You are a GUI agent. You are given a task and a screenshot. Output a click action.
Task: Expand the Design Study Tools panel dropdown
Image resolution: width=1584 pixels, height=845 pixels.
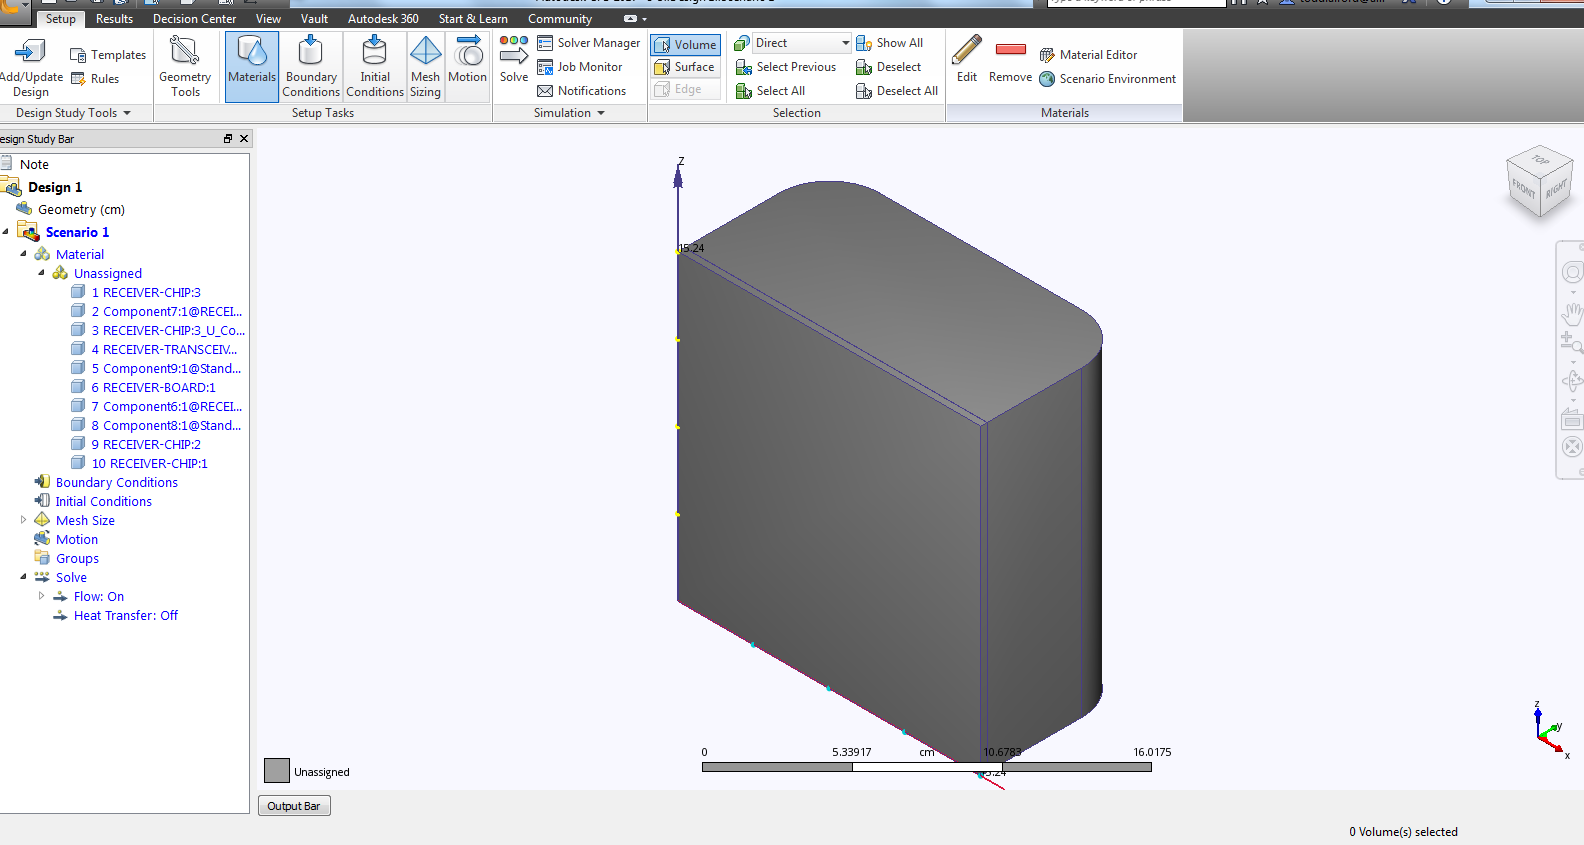[127, 113]
